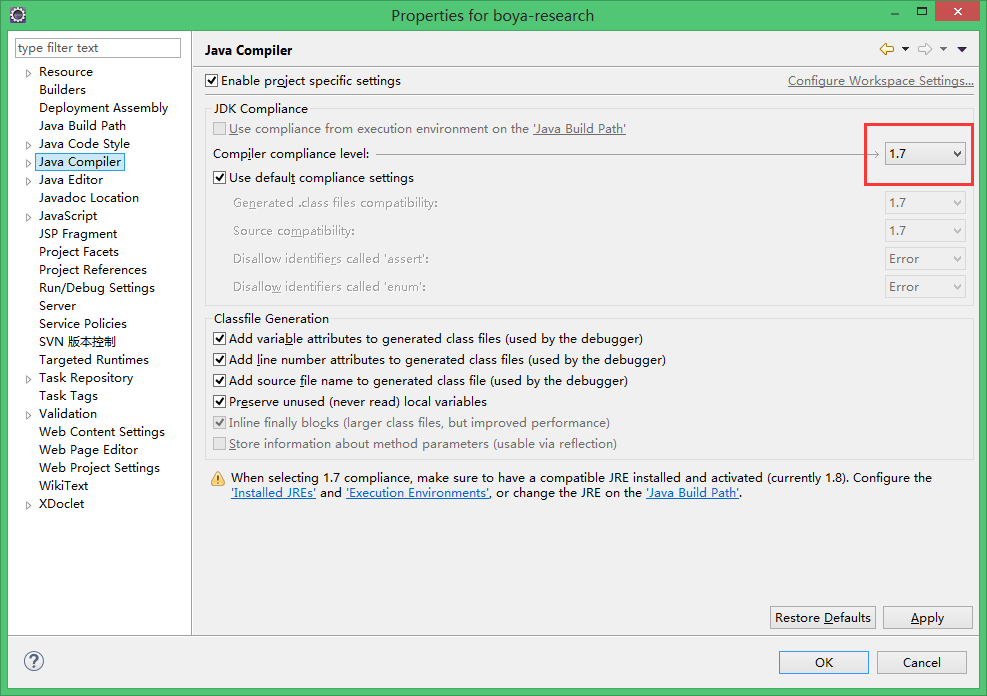The width and height of the screenshot is (987, 696).
Task: Toggle Store information about method parameters
Action: 220,444
